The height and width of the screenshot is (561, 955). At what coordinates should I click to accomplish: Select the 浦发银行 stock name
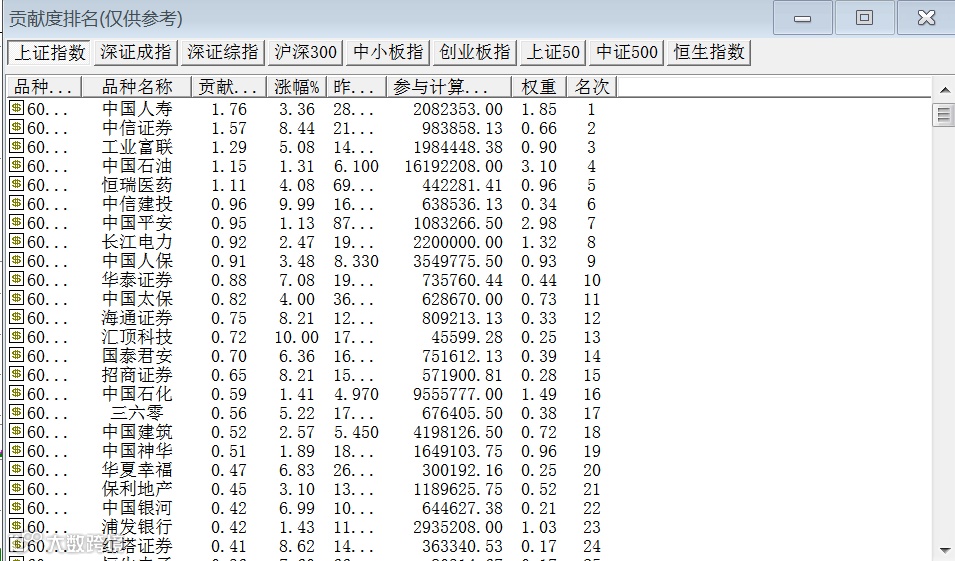point(137,527)
